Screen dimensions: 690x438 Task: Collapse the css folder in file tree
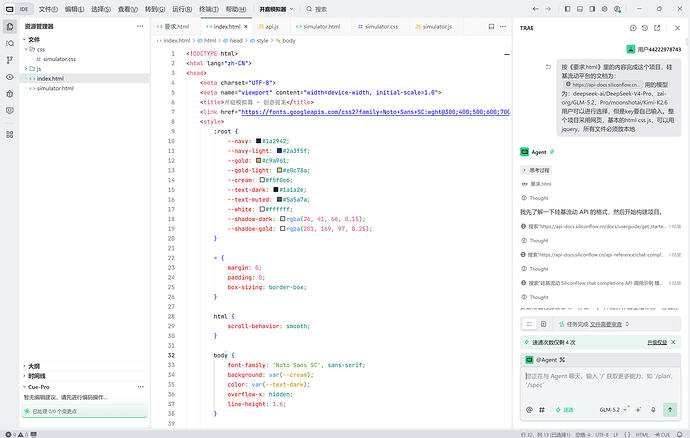[26, 49]
